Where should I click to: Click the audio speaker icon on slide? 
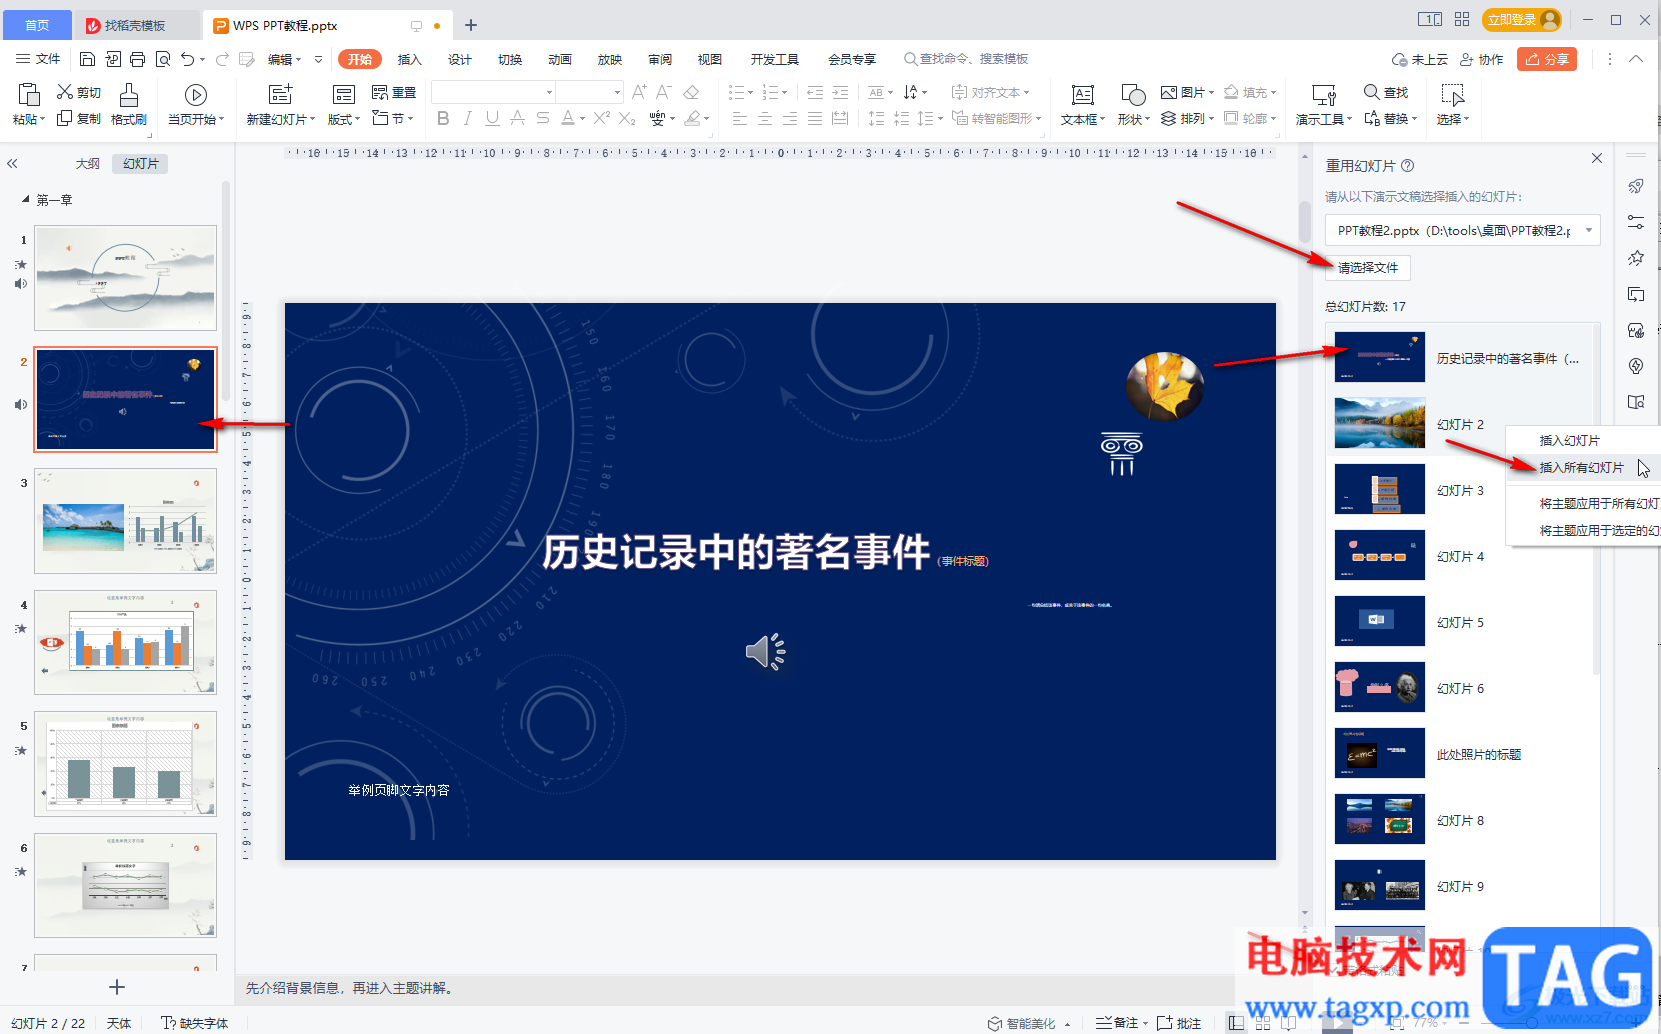(x=766, y=652)
